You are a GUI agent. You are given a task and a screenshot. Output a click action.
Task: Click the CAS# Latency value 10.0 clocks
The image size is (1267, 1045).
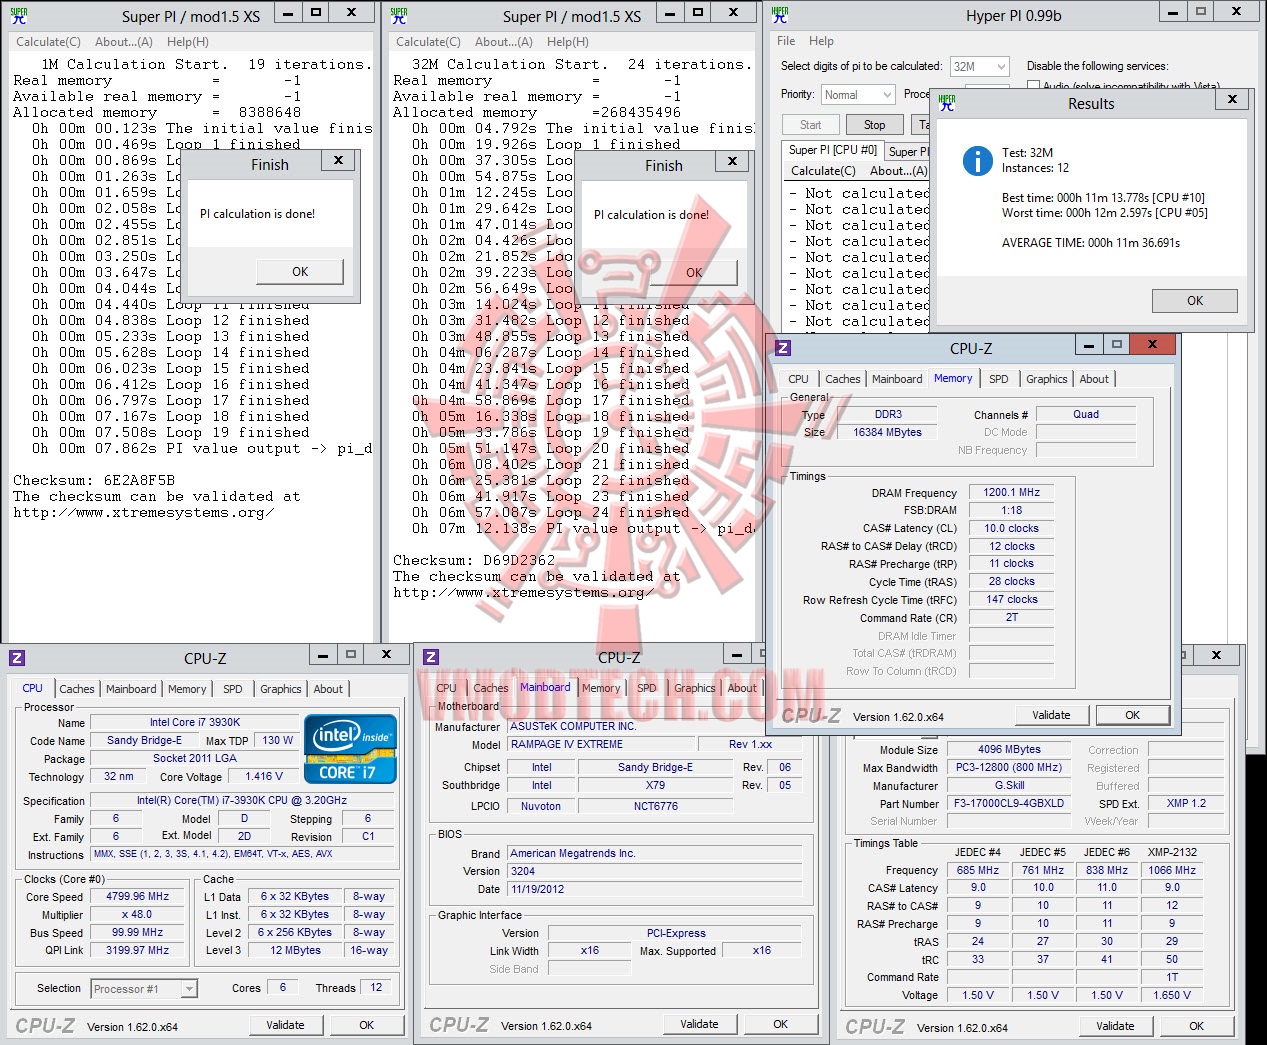click(1011, 528)
